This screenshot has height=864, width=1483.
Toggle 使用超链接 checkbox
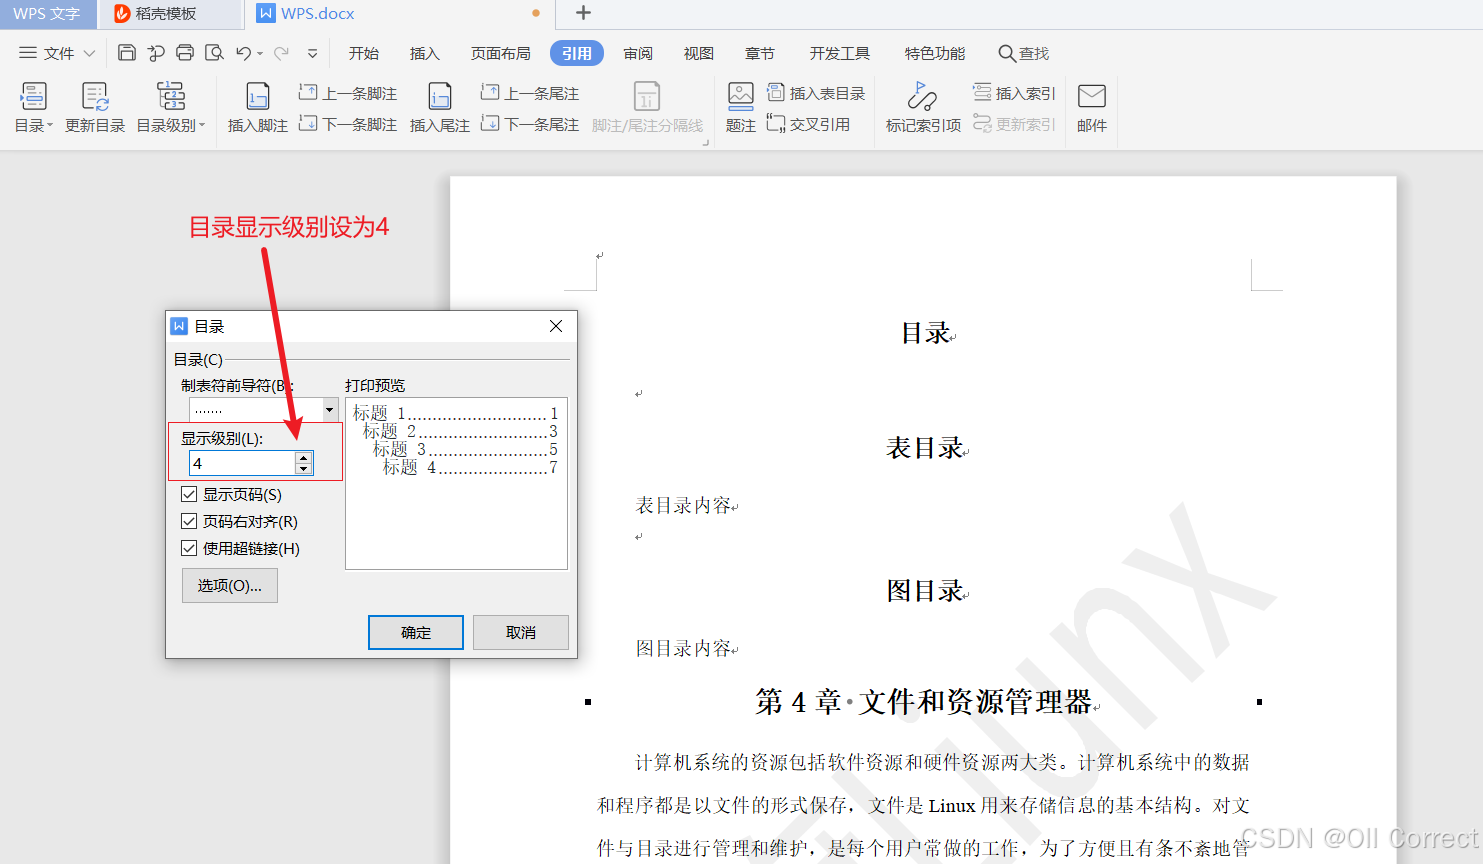pos(189,548)
